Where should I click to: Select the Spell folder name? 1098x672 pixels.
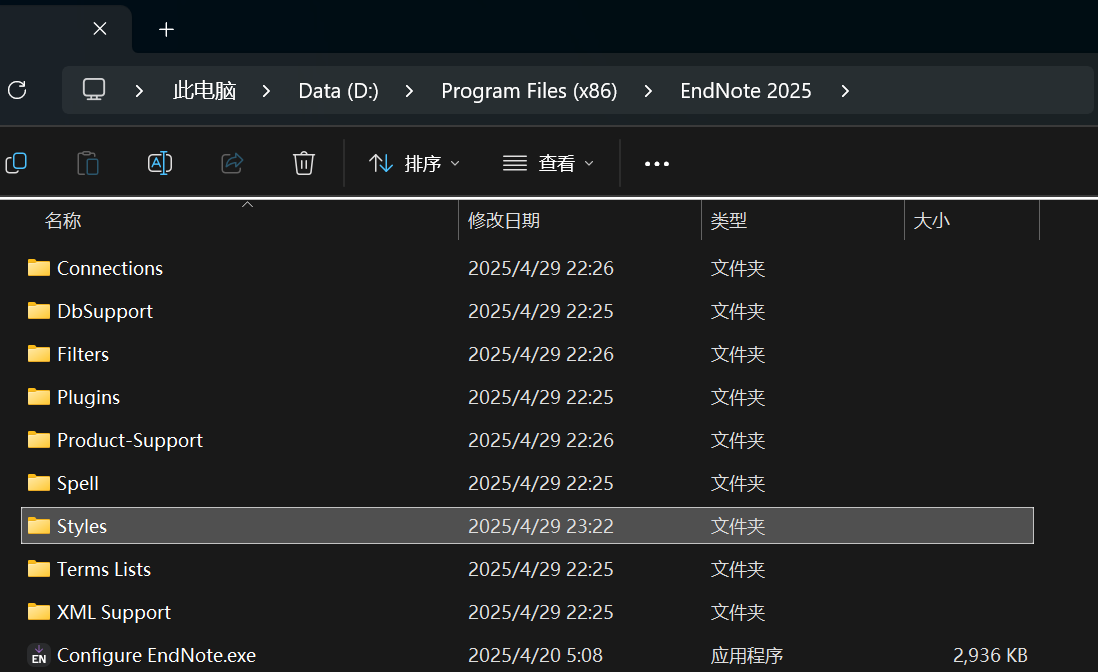pyautogui.click(x=78, y=484)
